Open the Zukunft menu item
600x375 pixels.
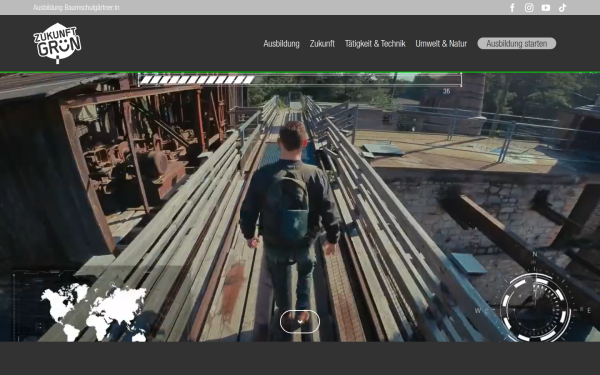click(x=322, y=44)
